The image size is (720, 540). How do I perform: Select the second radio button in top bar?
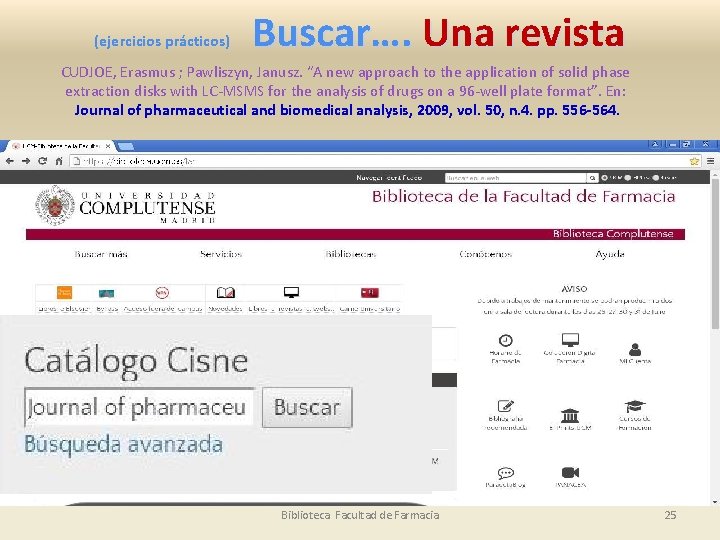click(x=628, y=178)
